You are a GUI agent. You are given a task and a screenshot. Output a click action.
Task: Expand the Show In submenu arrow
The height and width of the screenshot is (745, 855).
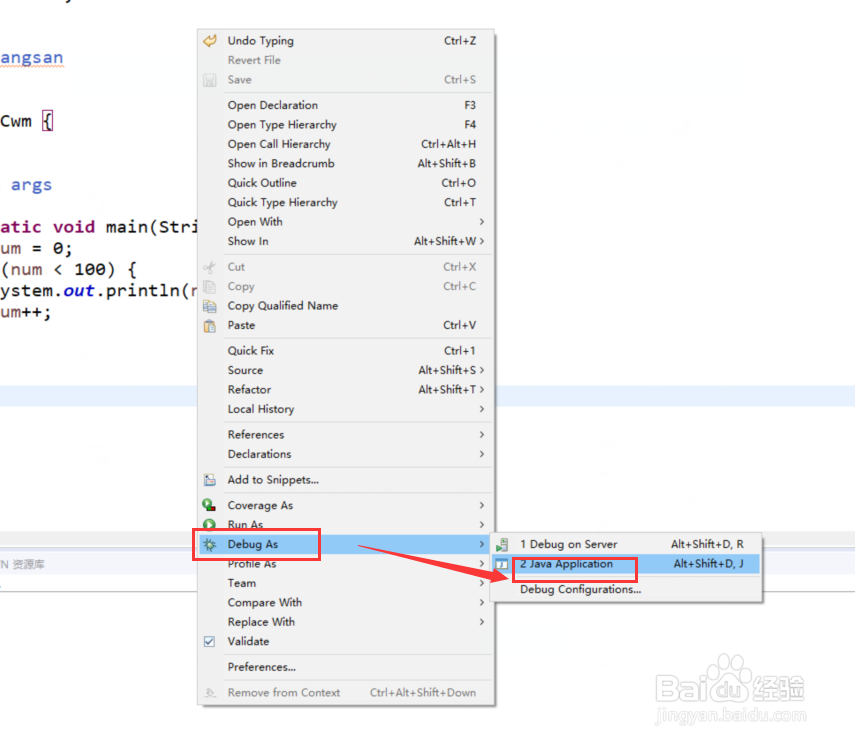[482, 241]
